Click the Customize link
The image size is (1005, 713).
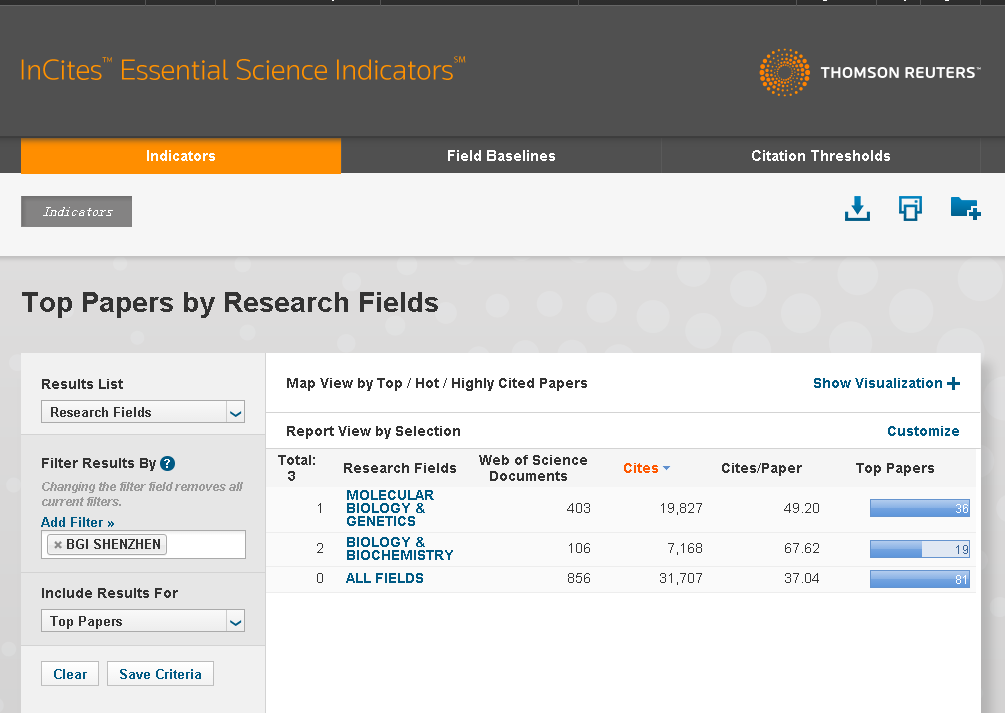click(x=923, y=431)
